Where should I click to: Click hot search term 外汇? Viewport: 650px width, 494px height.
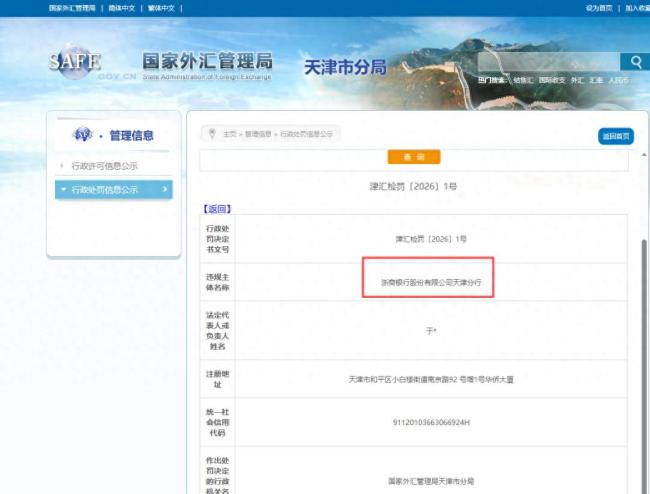click(577, 80)
